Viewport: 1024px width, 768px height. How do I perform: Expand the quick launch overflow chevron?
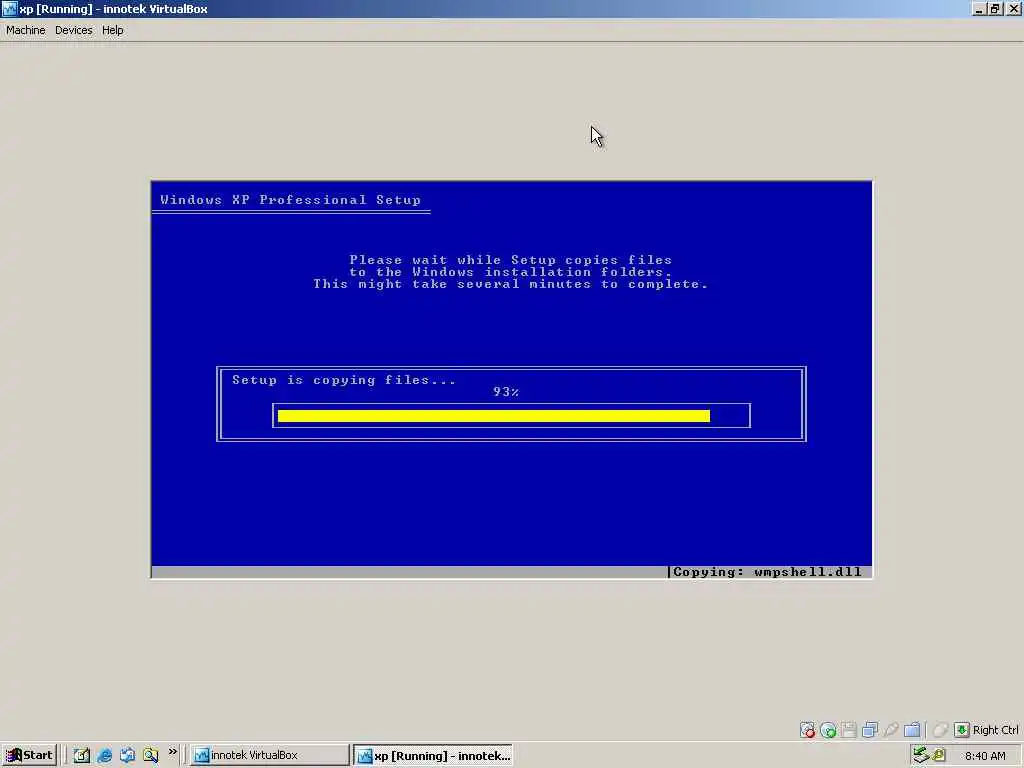pos(172,752)
